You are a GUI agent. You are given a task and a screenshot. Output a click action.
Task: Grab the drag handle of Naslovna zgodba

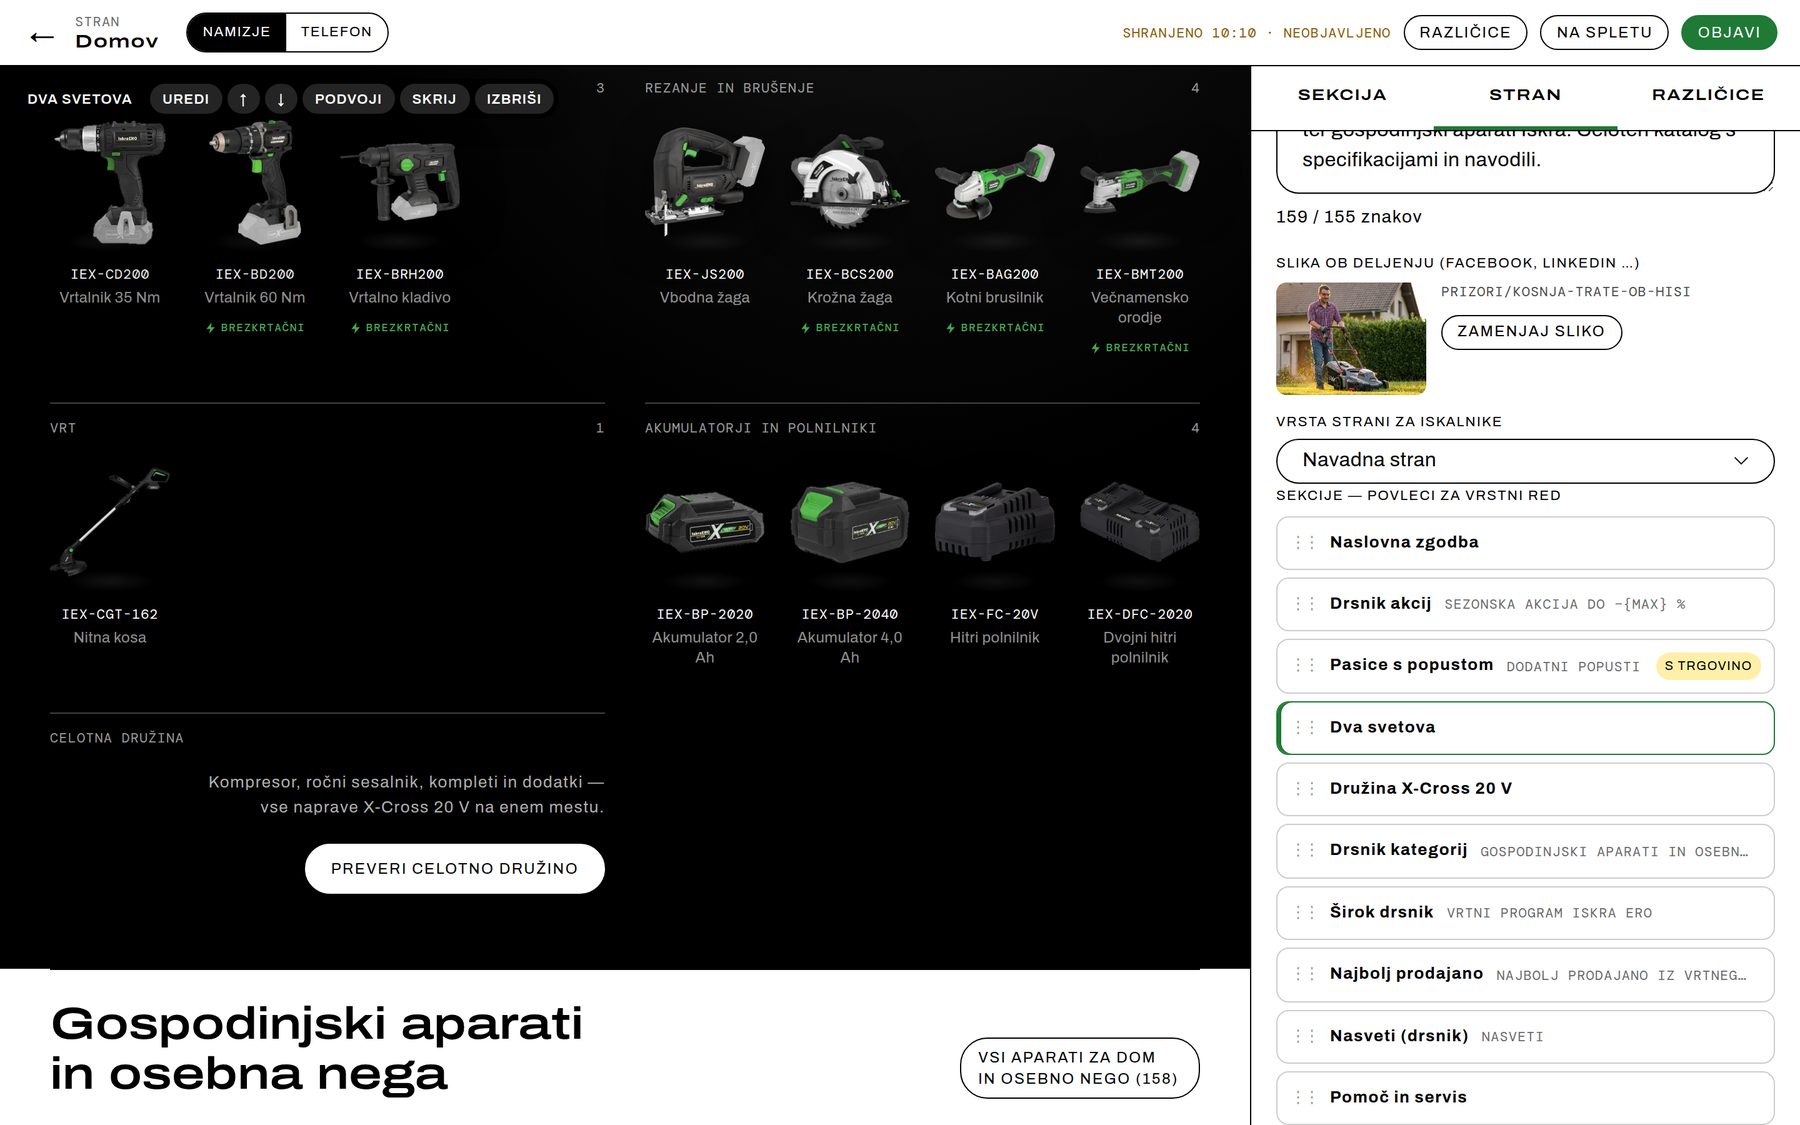coord(1305,543)
